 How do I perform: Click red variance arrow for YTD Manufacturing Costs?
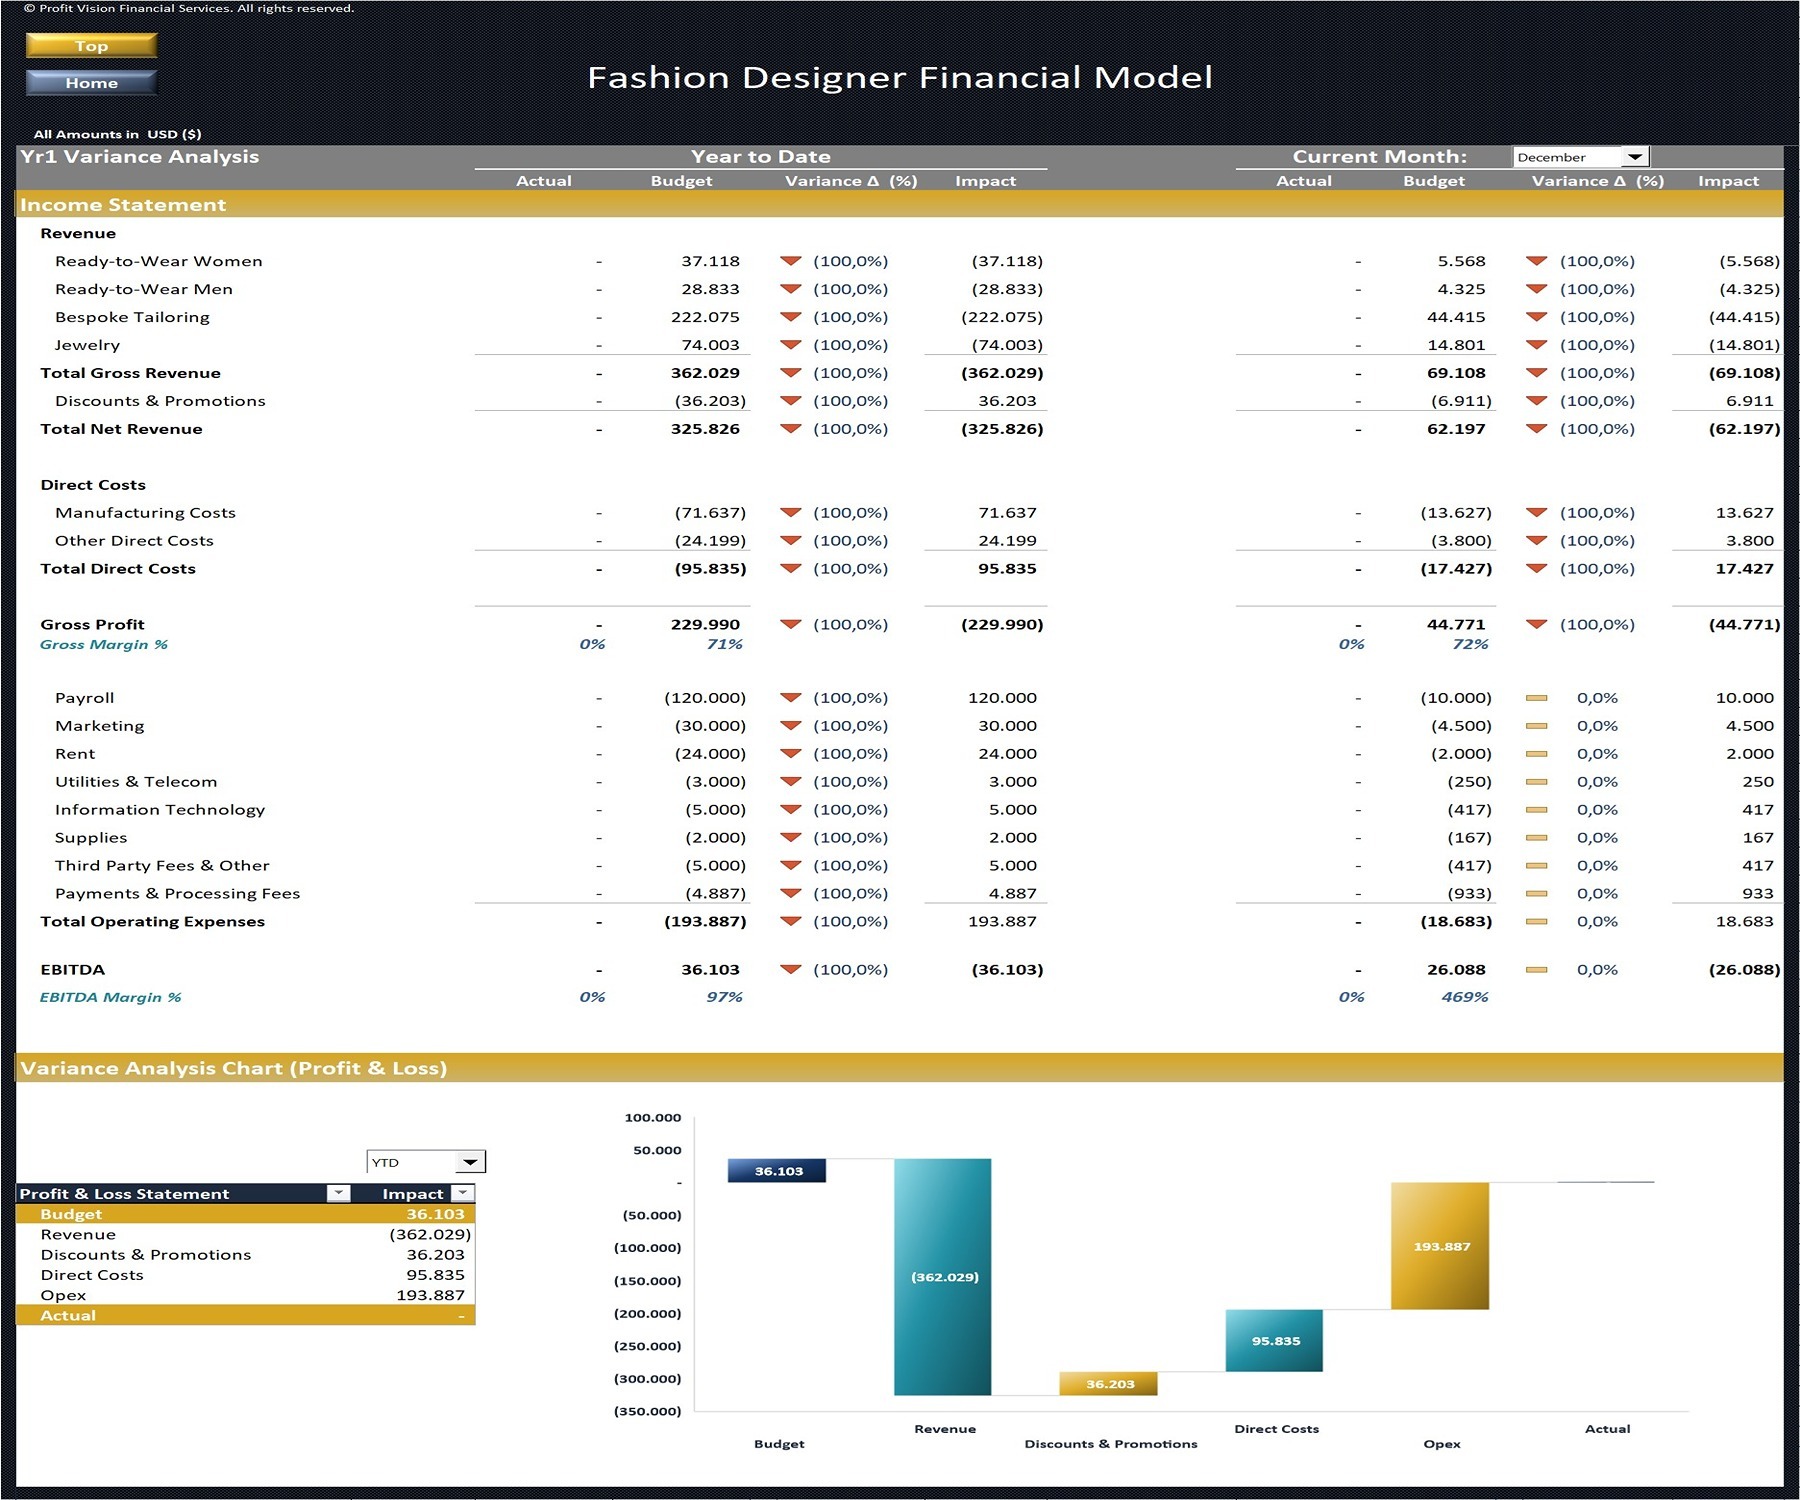click(791, 513)
